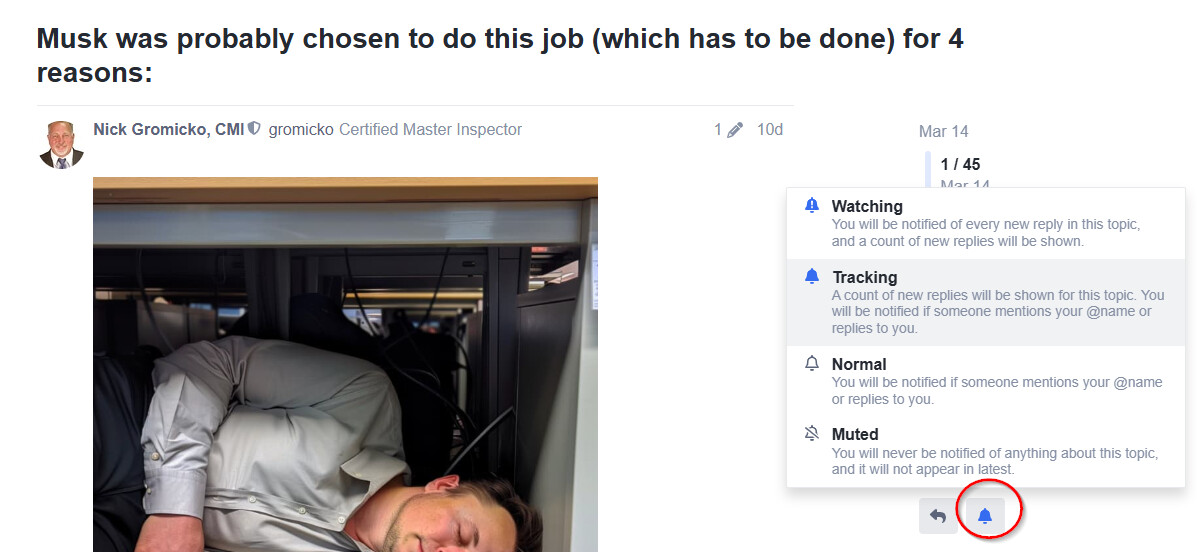Viewport: 1197px width, 552px height.
Task: Choose the Normal notification level
Action: [986, 381]
